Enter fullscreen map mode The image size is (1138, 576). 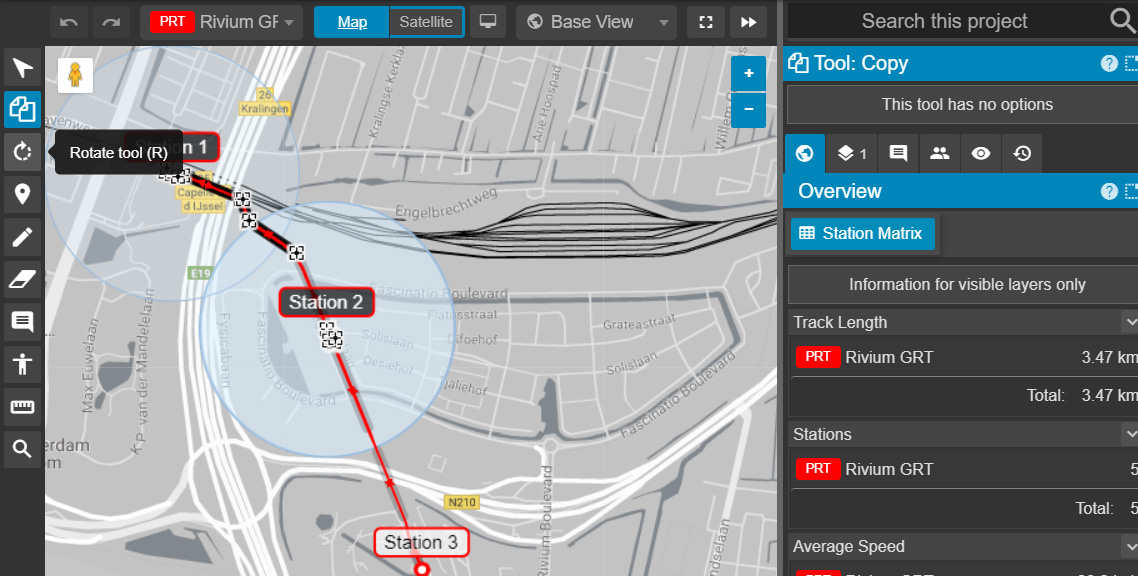coord(705,22)
